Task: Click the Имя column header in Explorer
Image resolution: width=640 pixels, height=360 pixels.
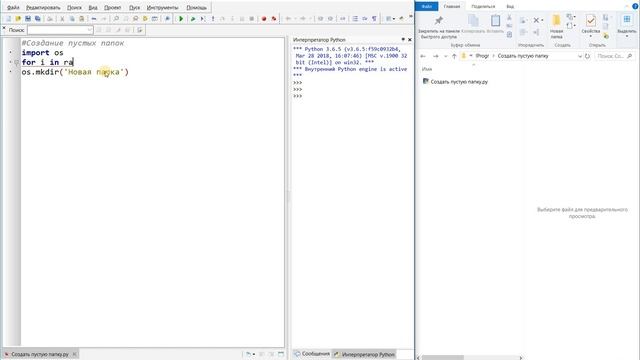Action: (x=427, y=69)
